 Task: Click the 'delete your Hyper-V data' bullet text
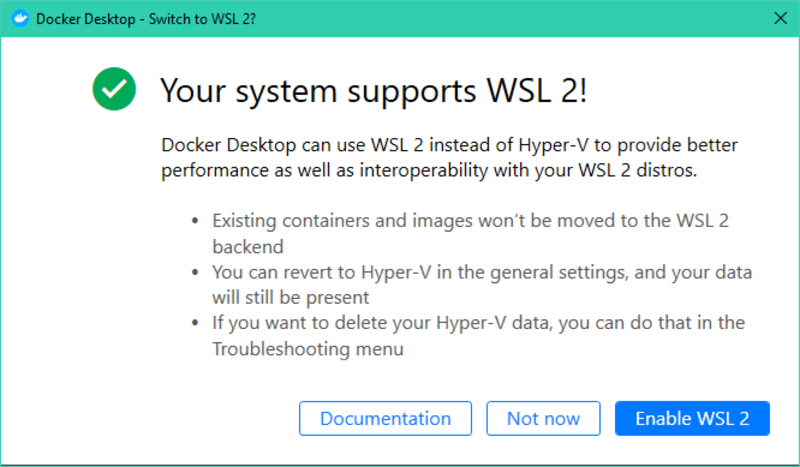(478, 323)
